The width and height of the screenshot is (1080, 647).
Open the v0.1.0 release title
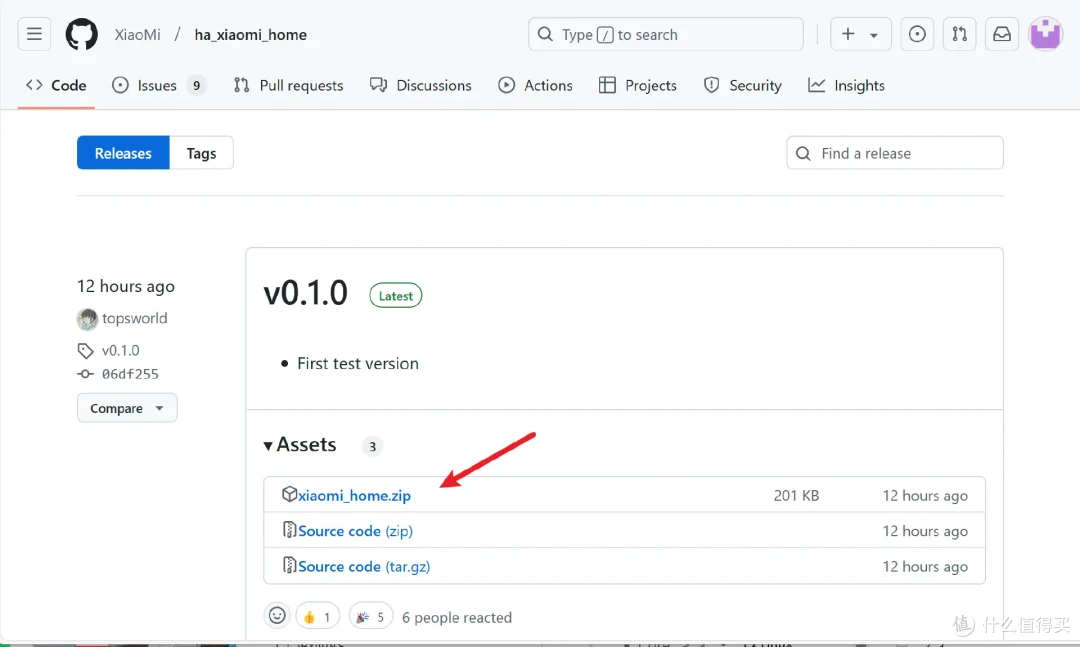[x=306, y=293]
